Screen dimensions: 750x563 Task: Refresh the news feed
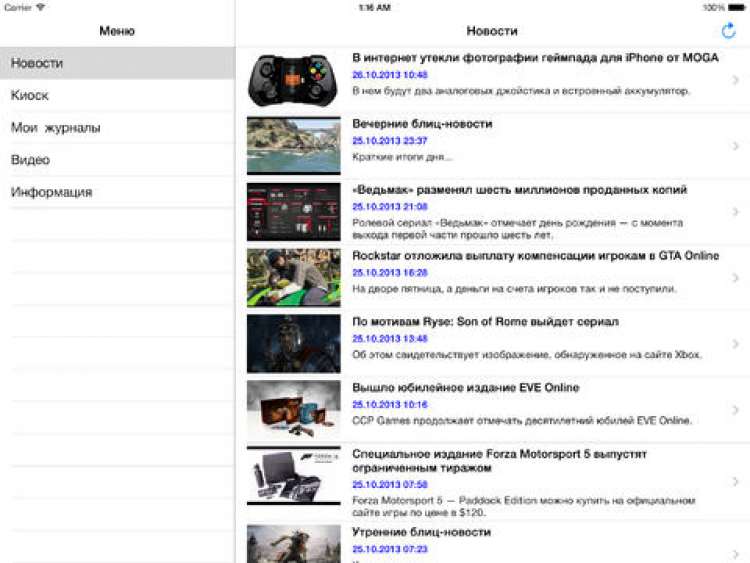coord(728,31)
